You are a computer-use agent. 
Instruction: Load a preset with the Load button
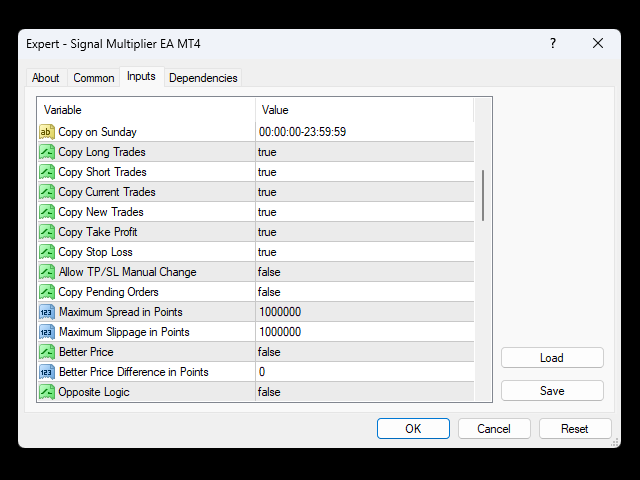pos(552,358)
